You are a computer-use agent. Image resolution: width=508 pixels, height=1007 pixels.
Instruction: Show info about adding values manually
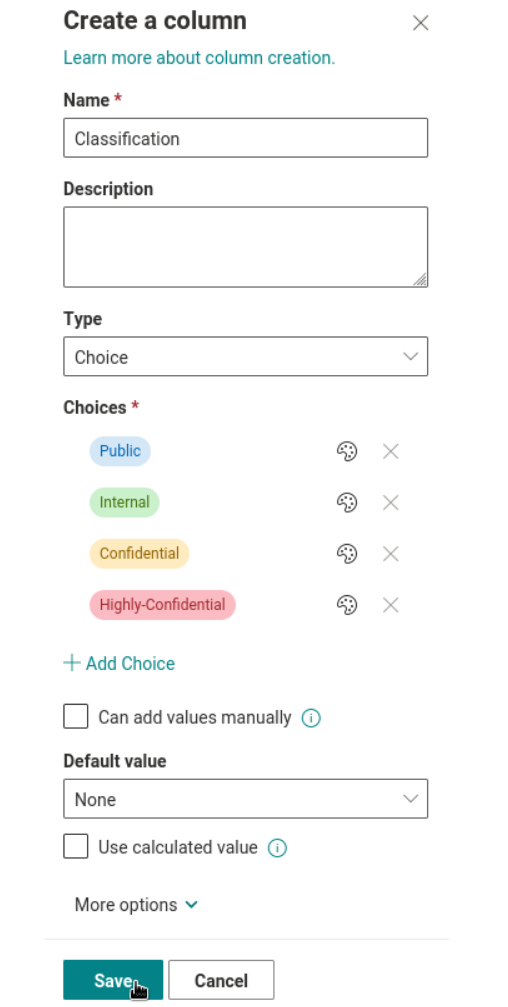pyautogui.click(x=311, y=717)
